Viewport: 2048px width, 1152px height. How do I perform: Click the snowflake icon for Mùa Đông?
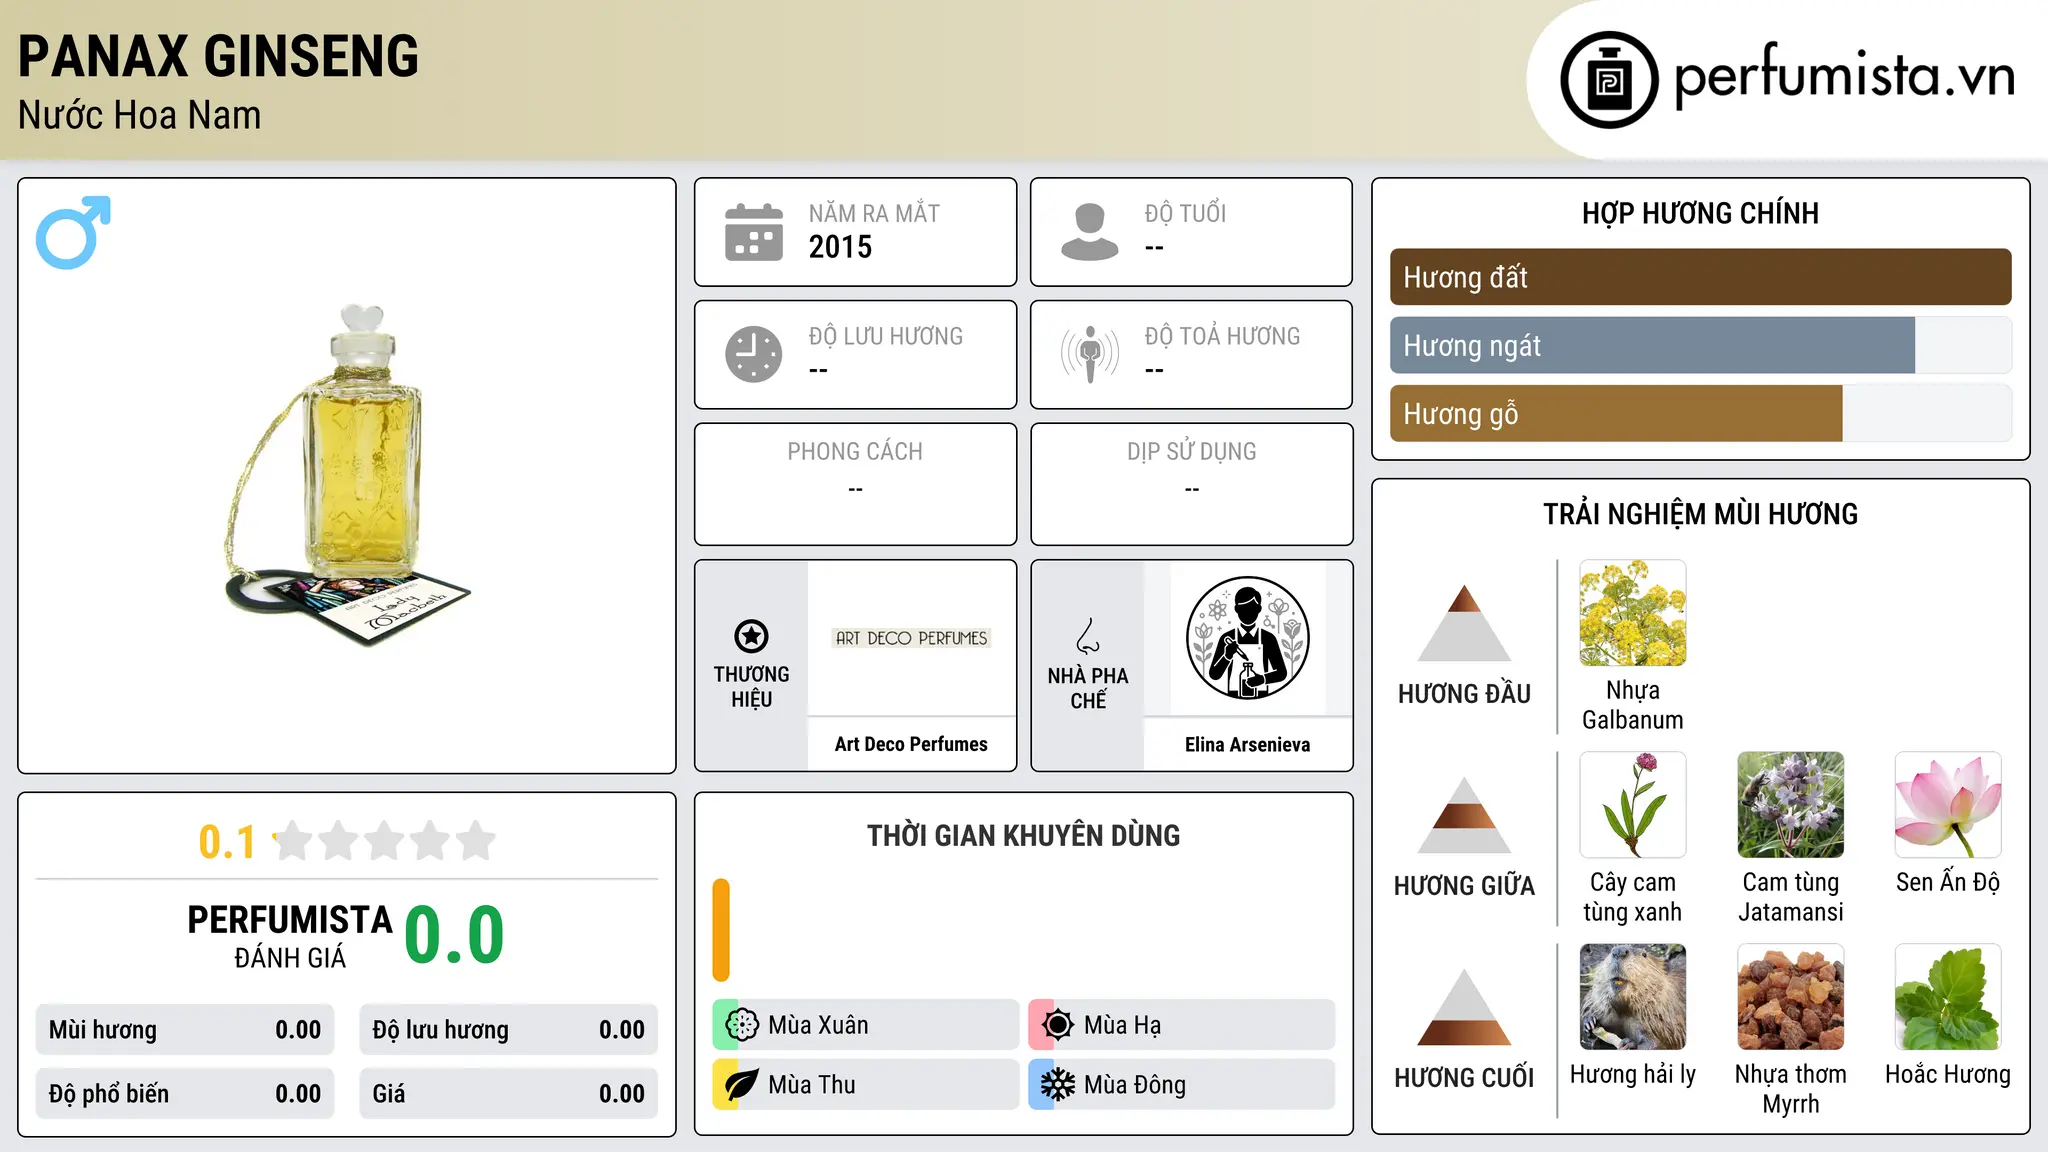point(1058,1085)
